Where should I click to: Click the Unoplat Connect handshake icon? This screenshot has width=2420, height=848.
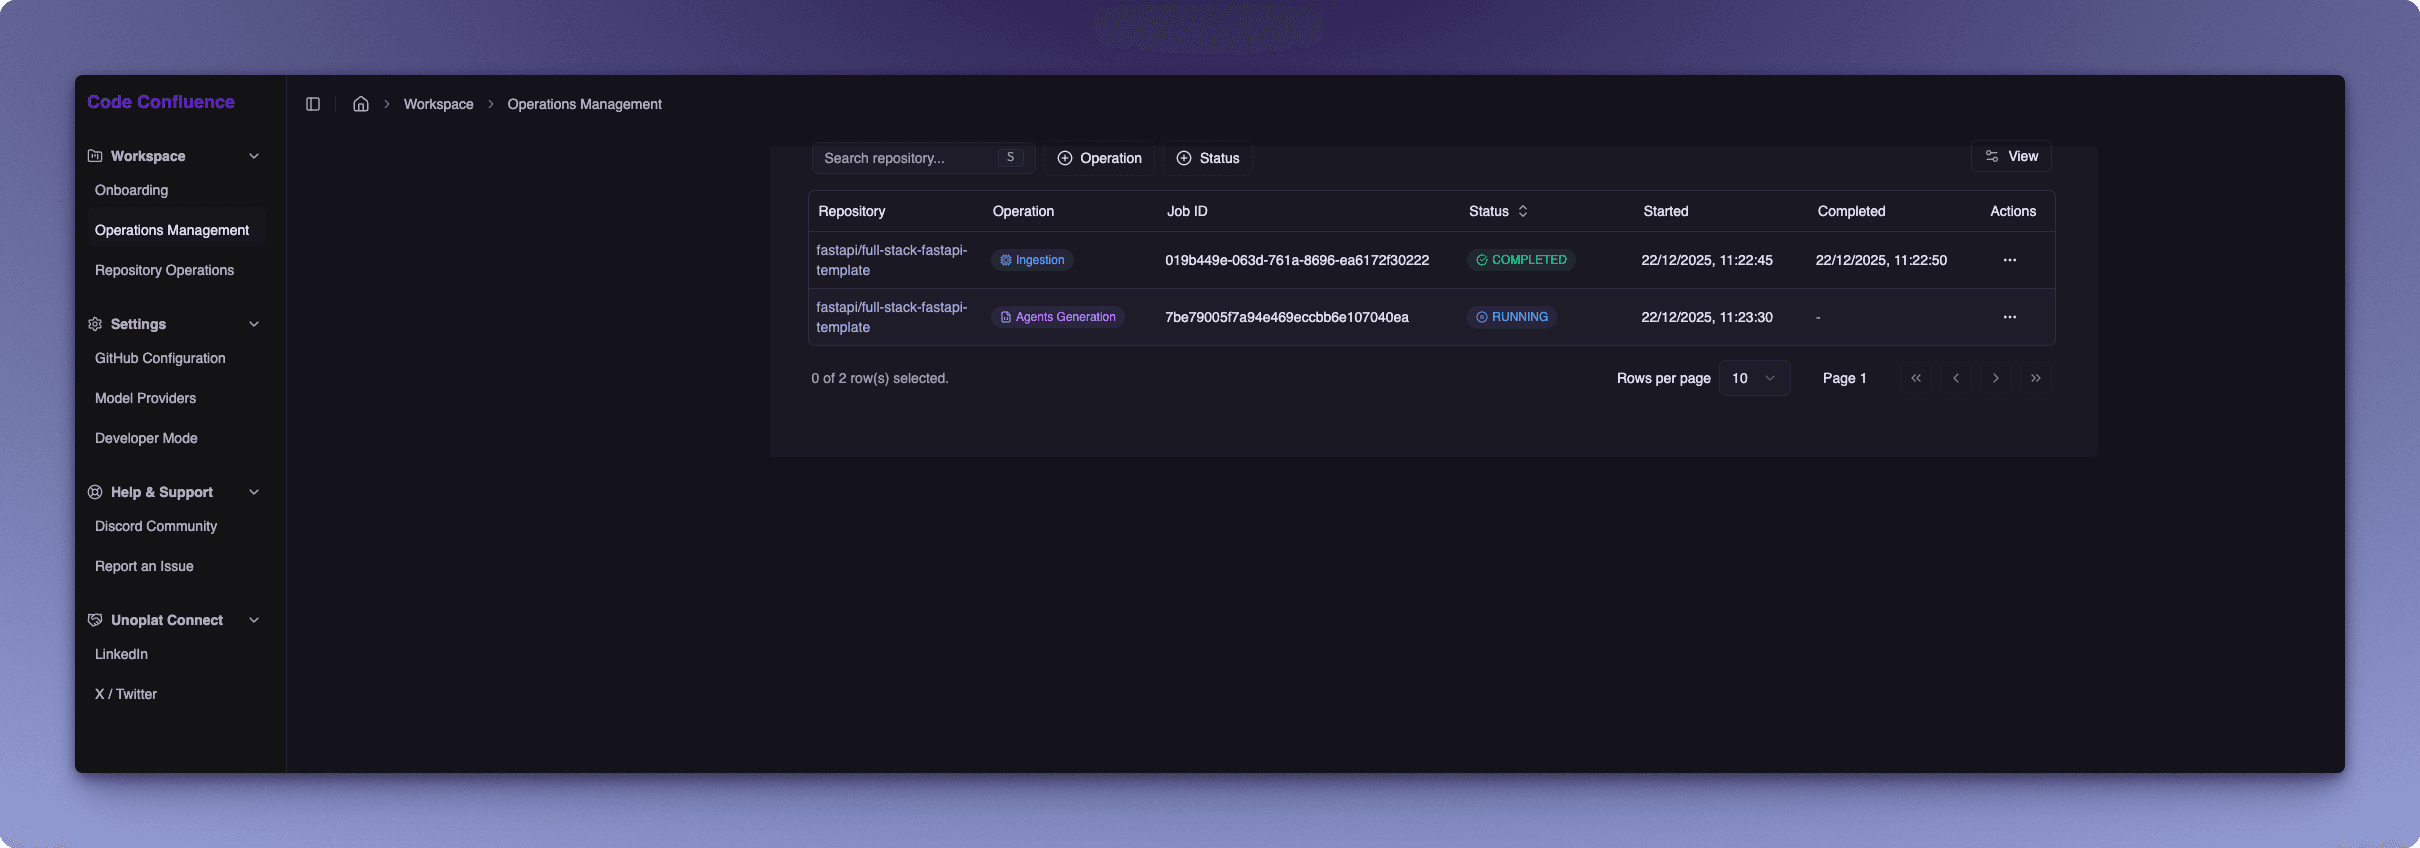pyautogui.click(x=95, y=620)
